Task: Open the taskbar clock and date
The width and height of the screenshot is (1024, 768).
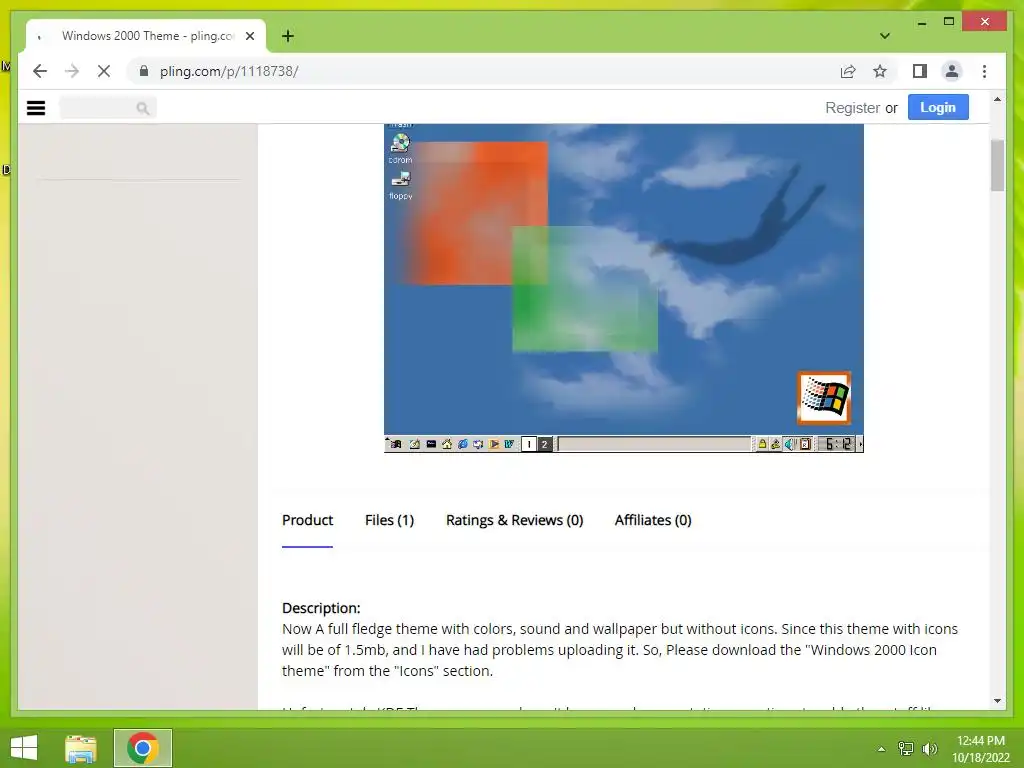Action: 980,749
